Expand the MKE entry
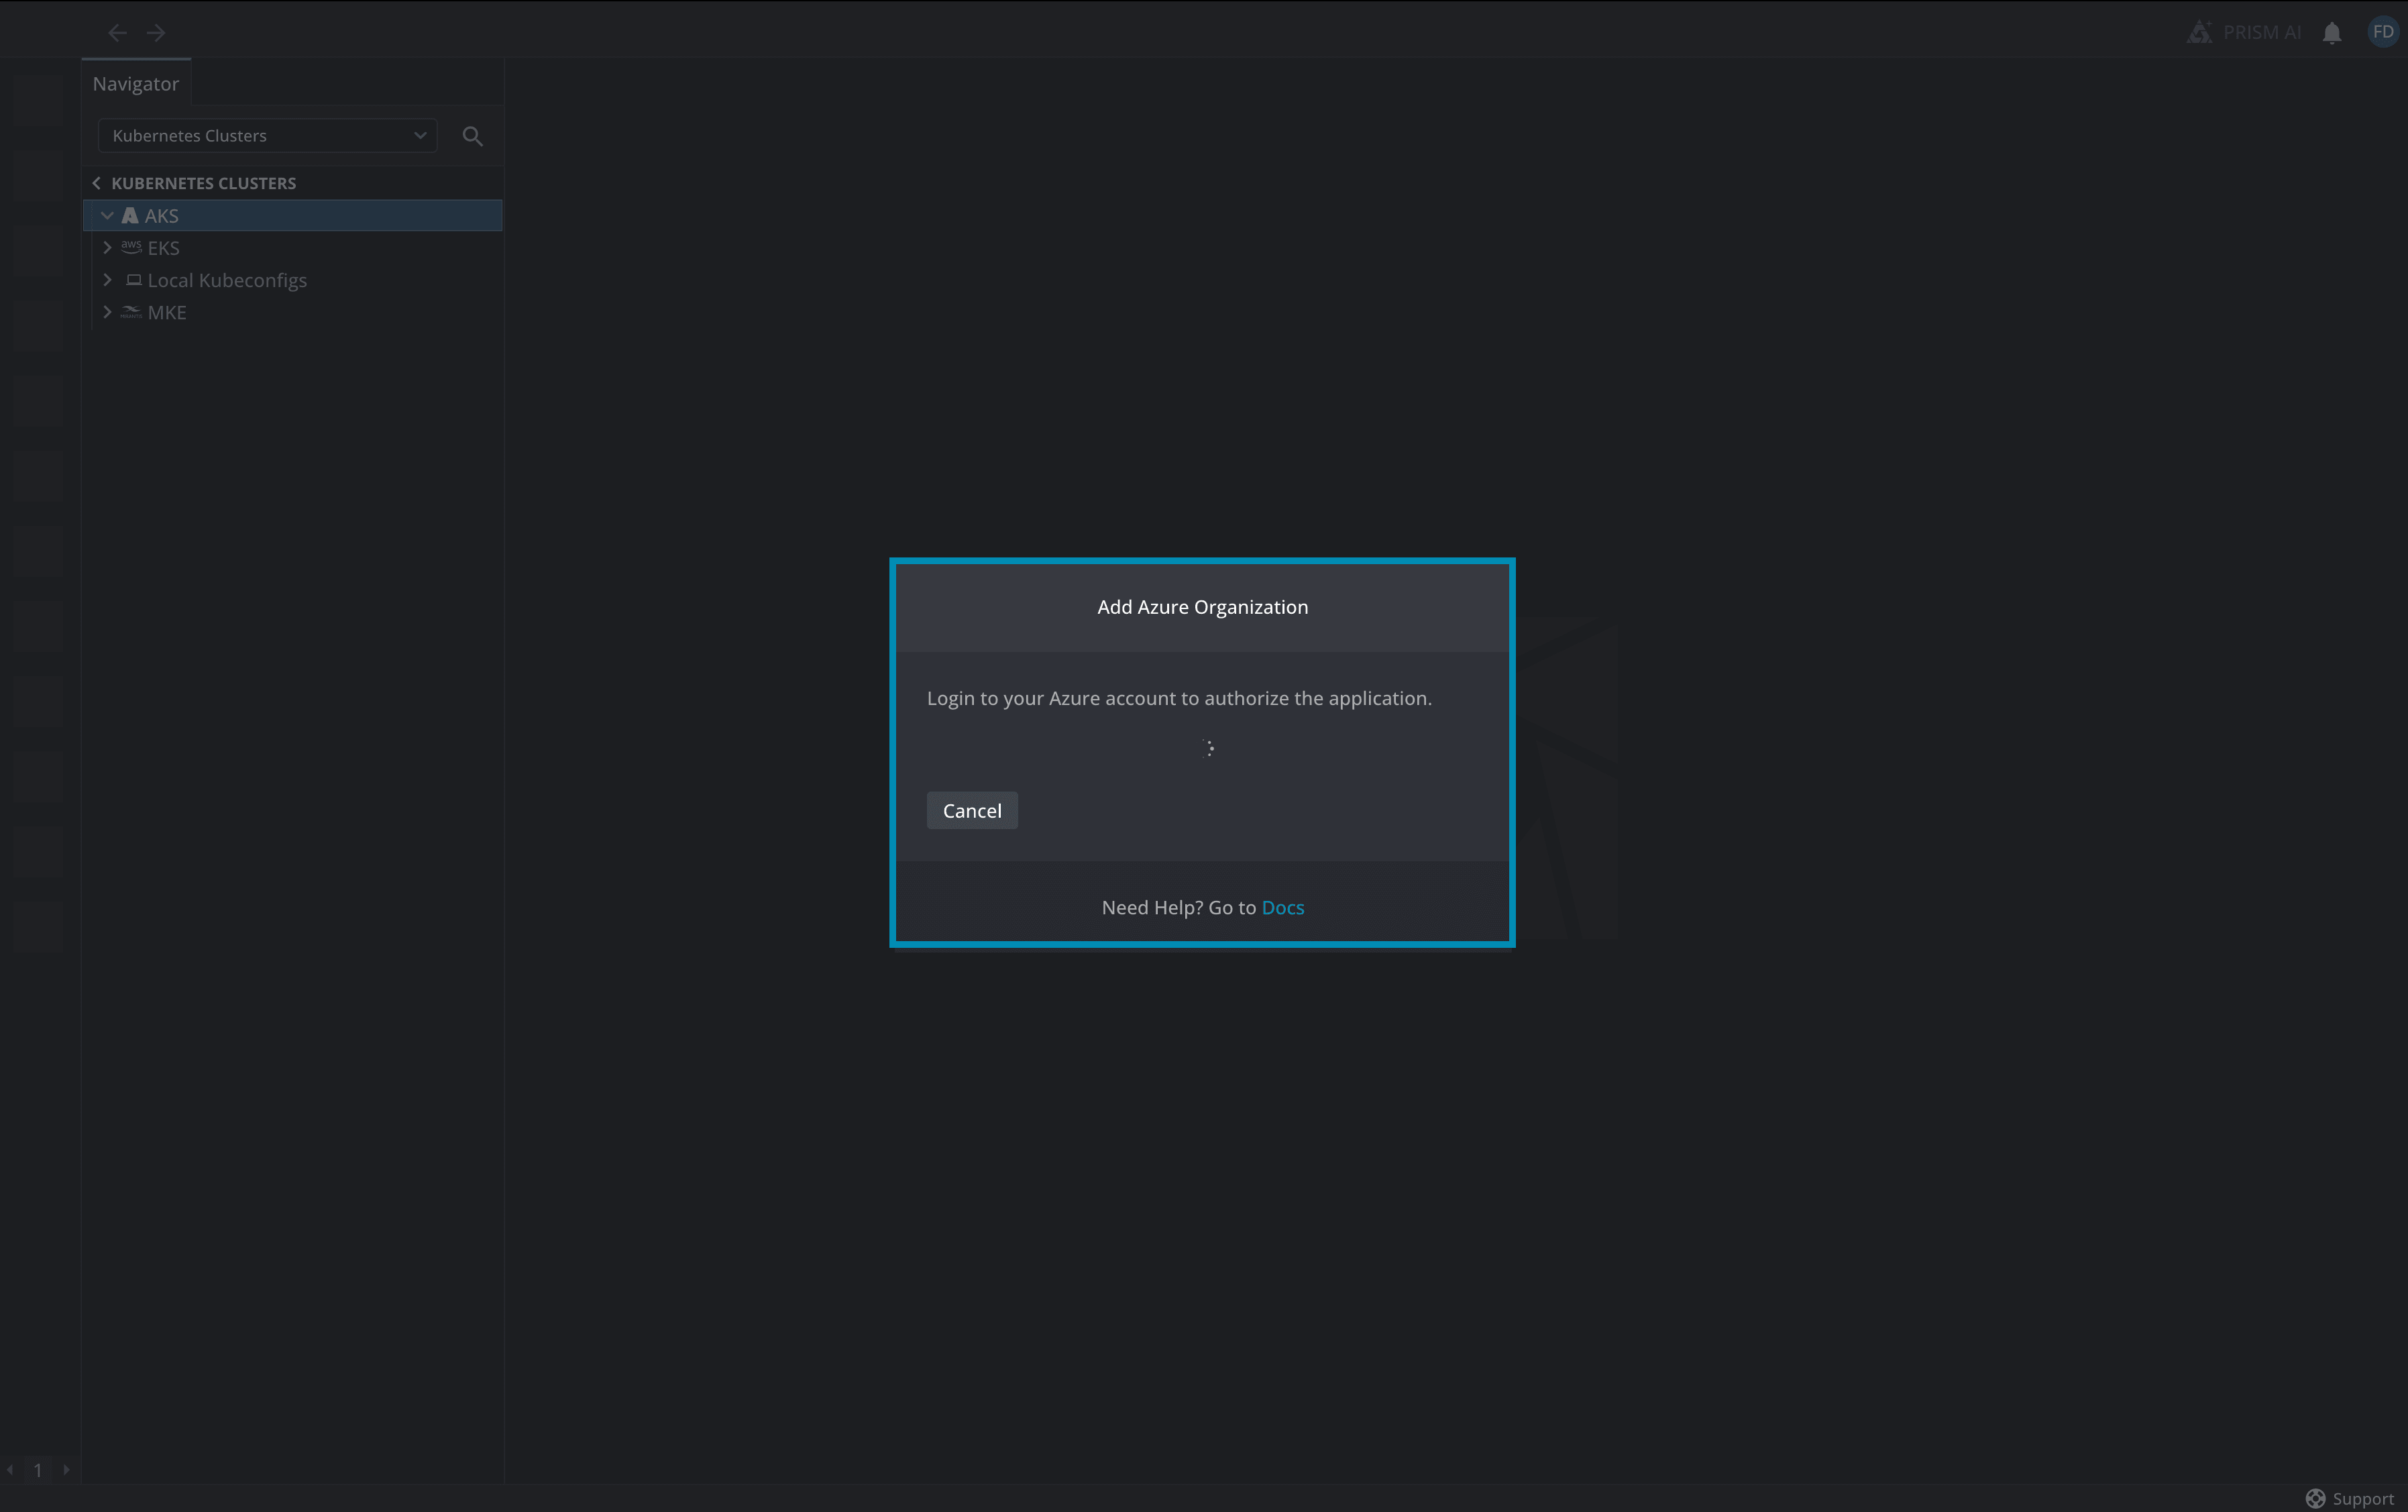This screenshot has width=2408, height=1512. (107, 312)
